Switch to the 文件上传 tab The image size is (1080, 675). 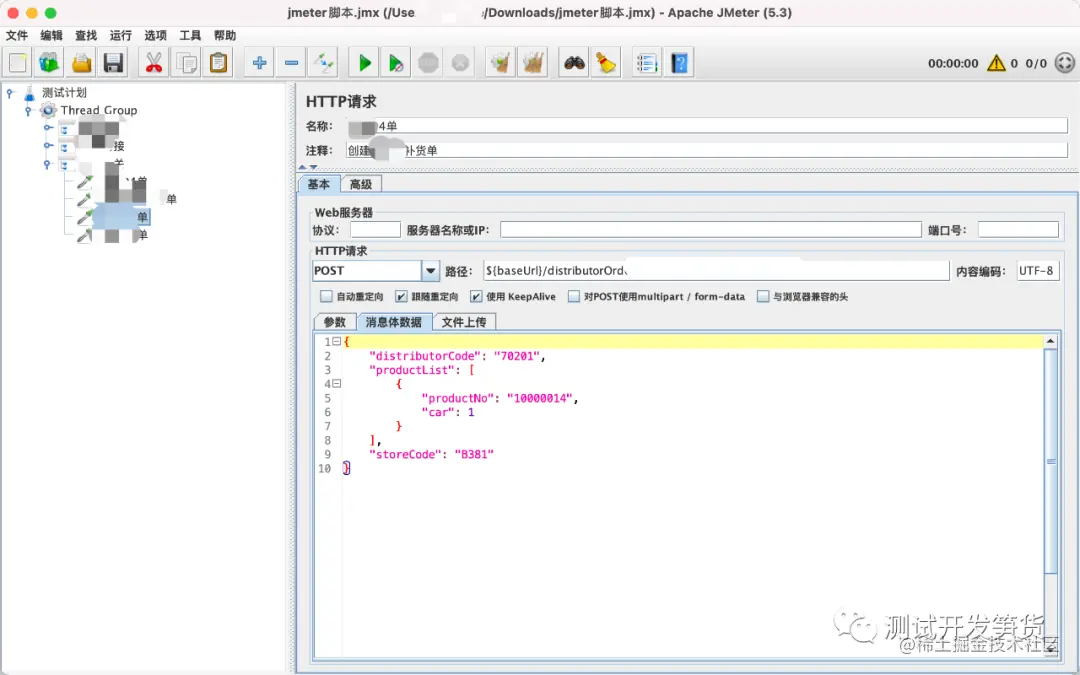pyautogui.click(x=464, y=322)
